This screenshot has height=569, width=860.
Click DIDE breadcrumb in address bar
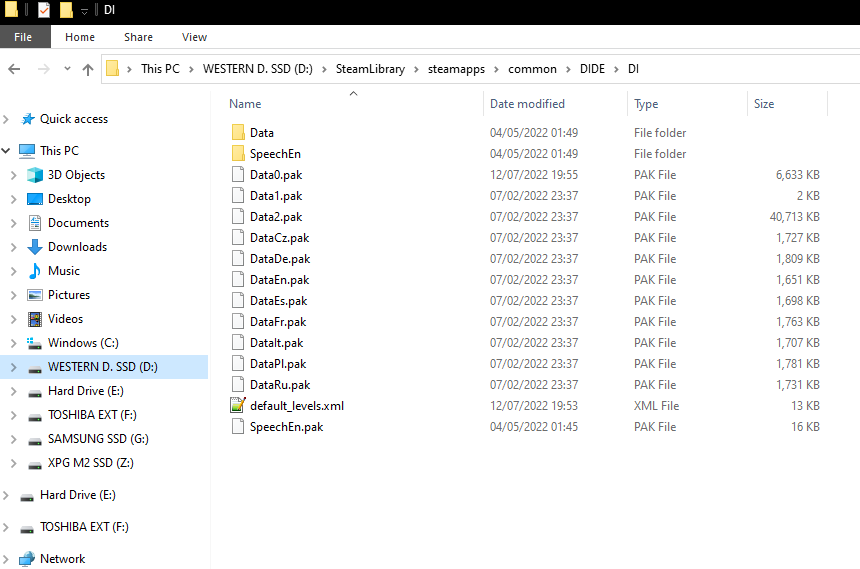point(592,69)
